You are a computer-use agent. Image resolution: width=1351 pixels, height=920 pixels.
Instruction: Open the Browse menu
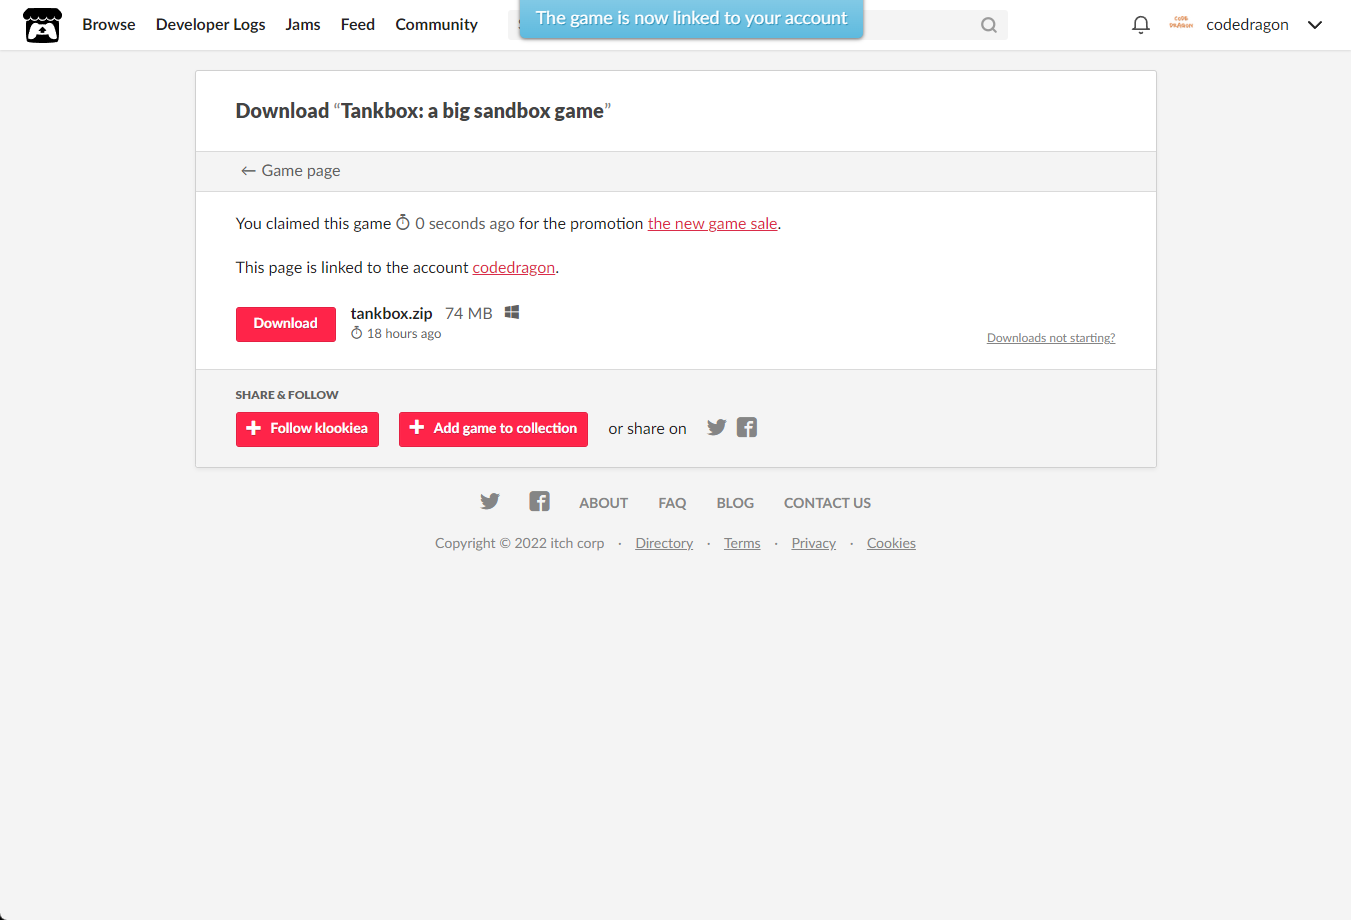point(109,25)
